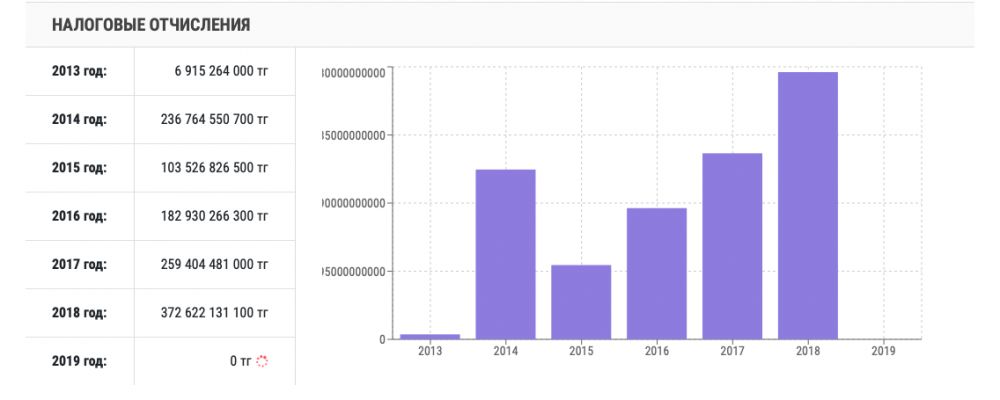
Task: Click the НАЛОГОВЫЕ ОТЧИСЛЕНИЯ section header
Action: 151,24
